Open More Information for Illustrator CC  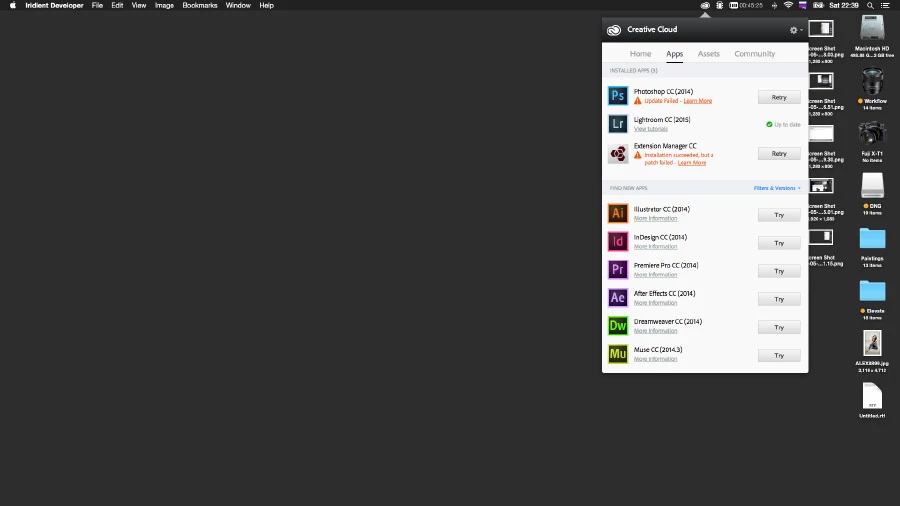(x=655, y=219)
